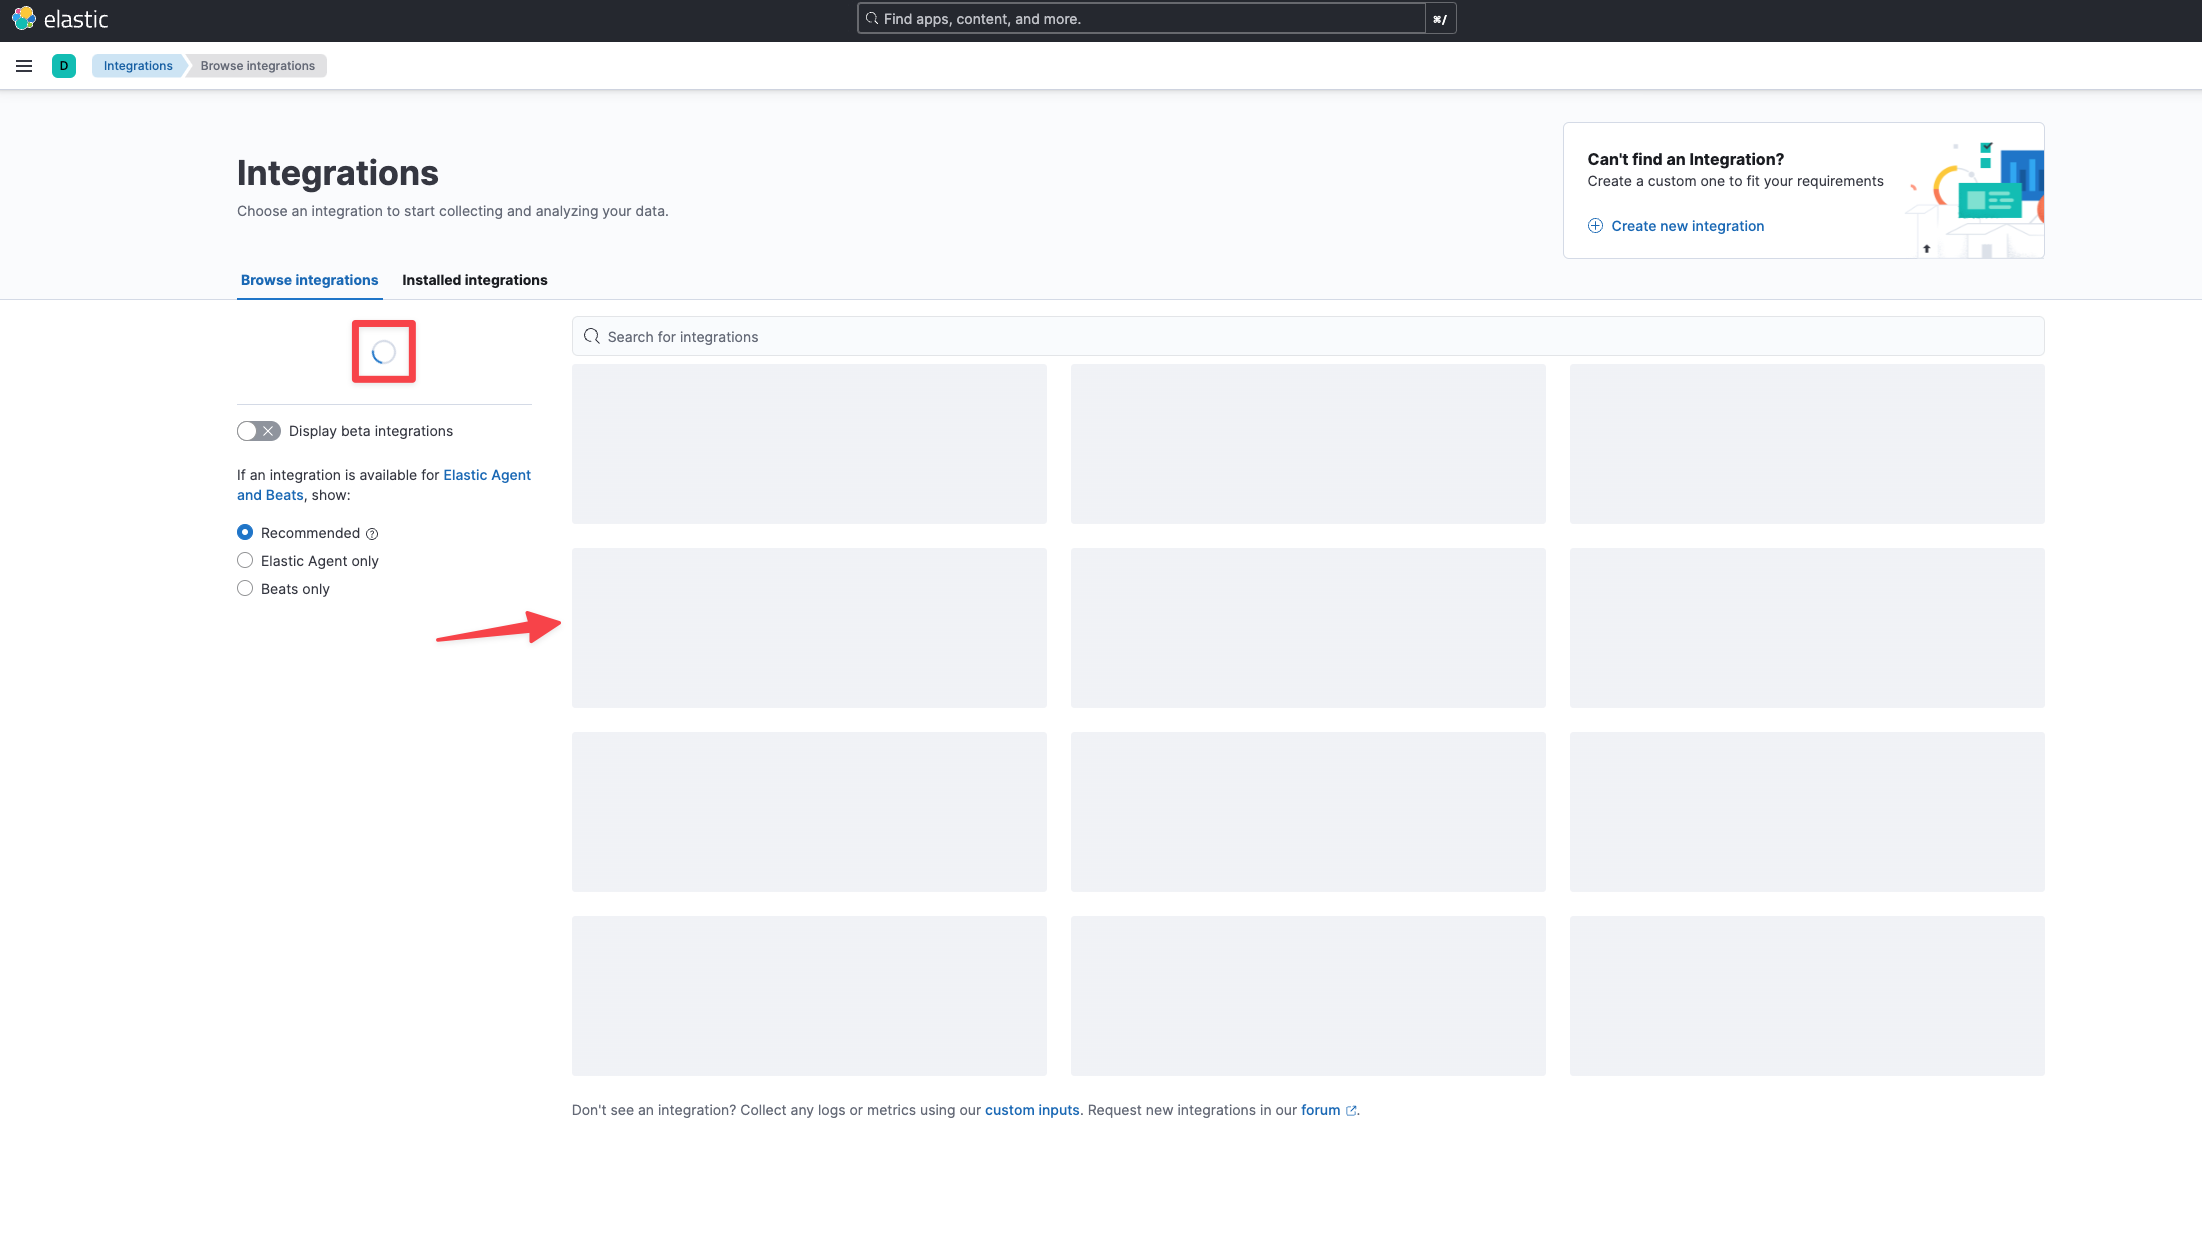Viewport: 2202px width, 1255px height.
Task: Switch to Installed integrations tab
Action: 474,280
